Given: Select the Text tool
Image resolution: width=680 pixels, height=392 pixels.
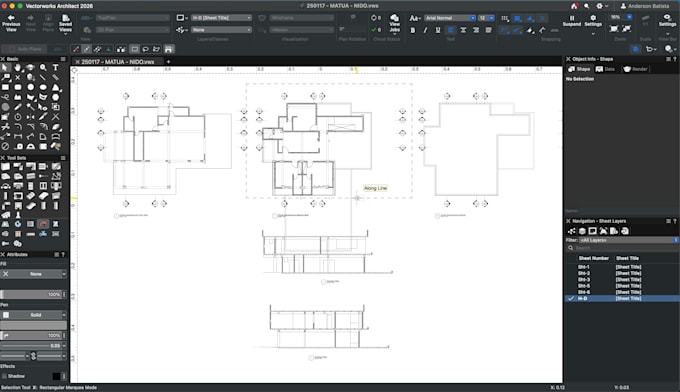Looking at the screenshot, I should [56, 68].
